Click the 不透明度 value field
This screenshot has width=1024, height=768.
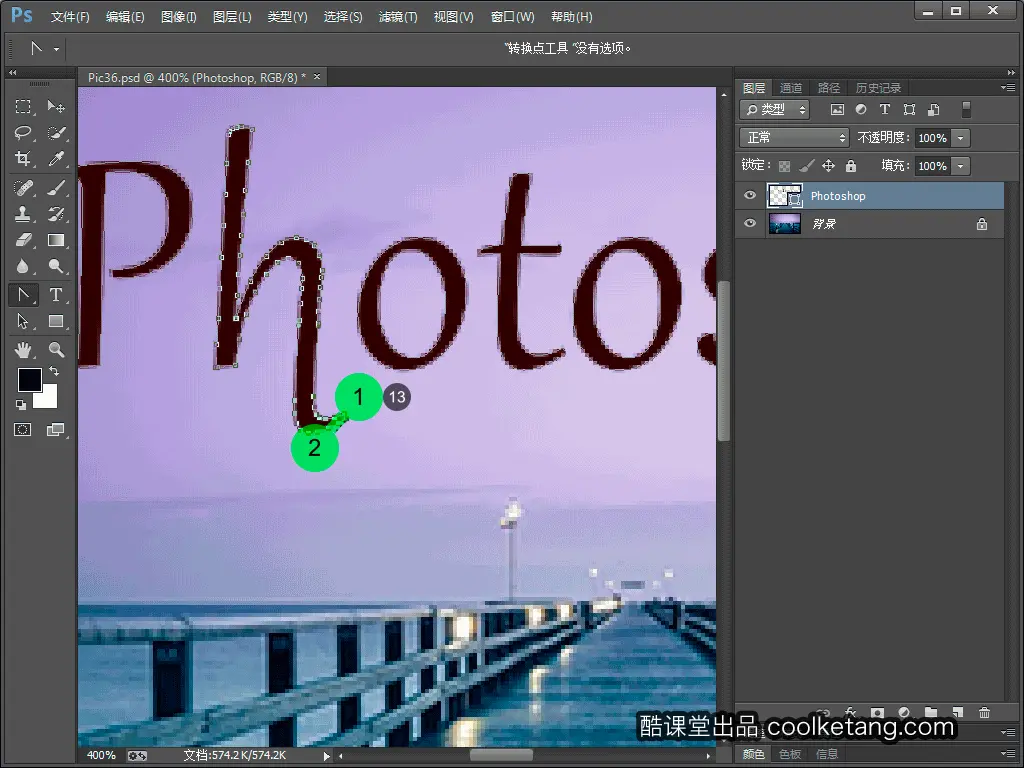(933, 138)
